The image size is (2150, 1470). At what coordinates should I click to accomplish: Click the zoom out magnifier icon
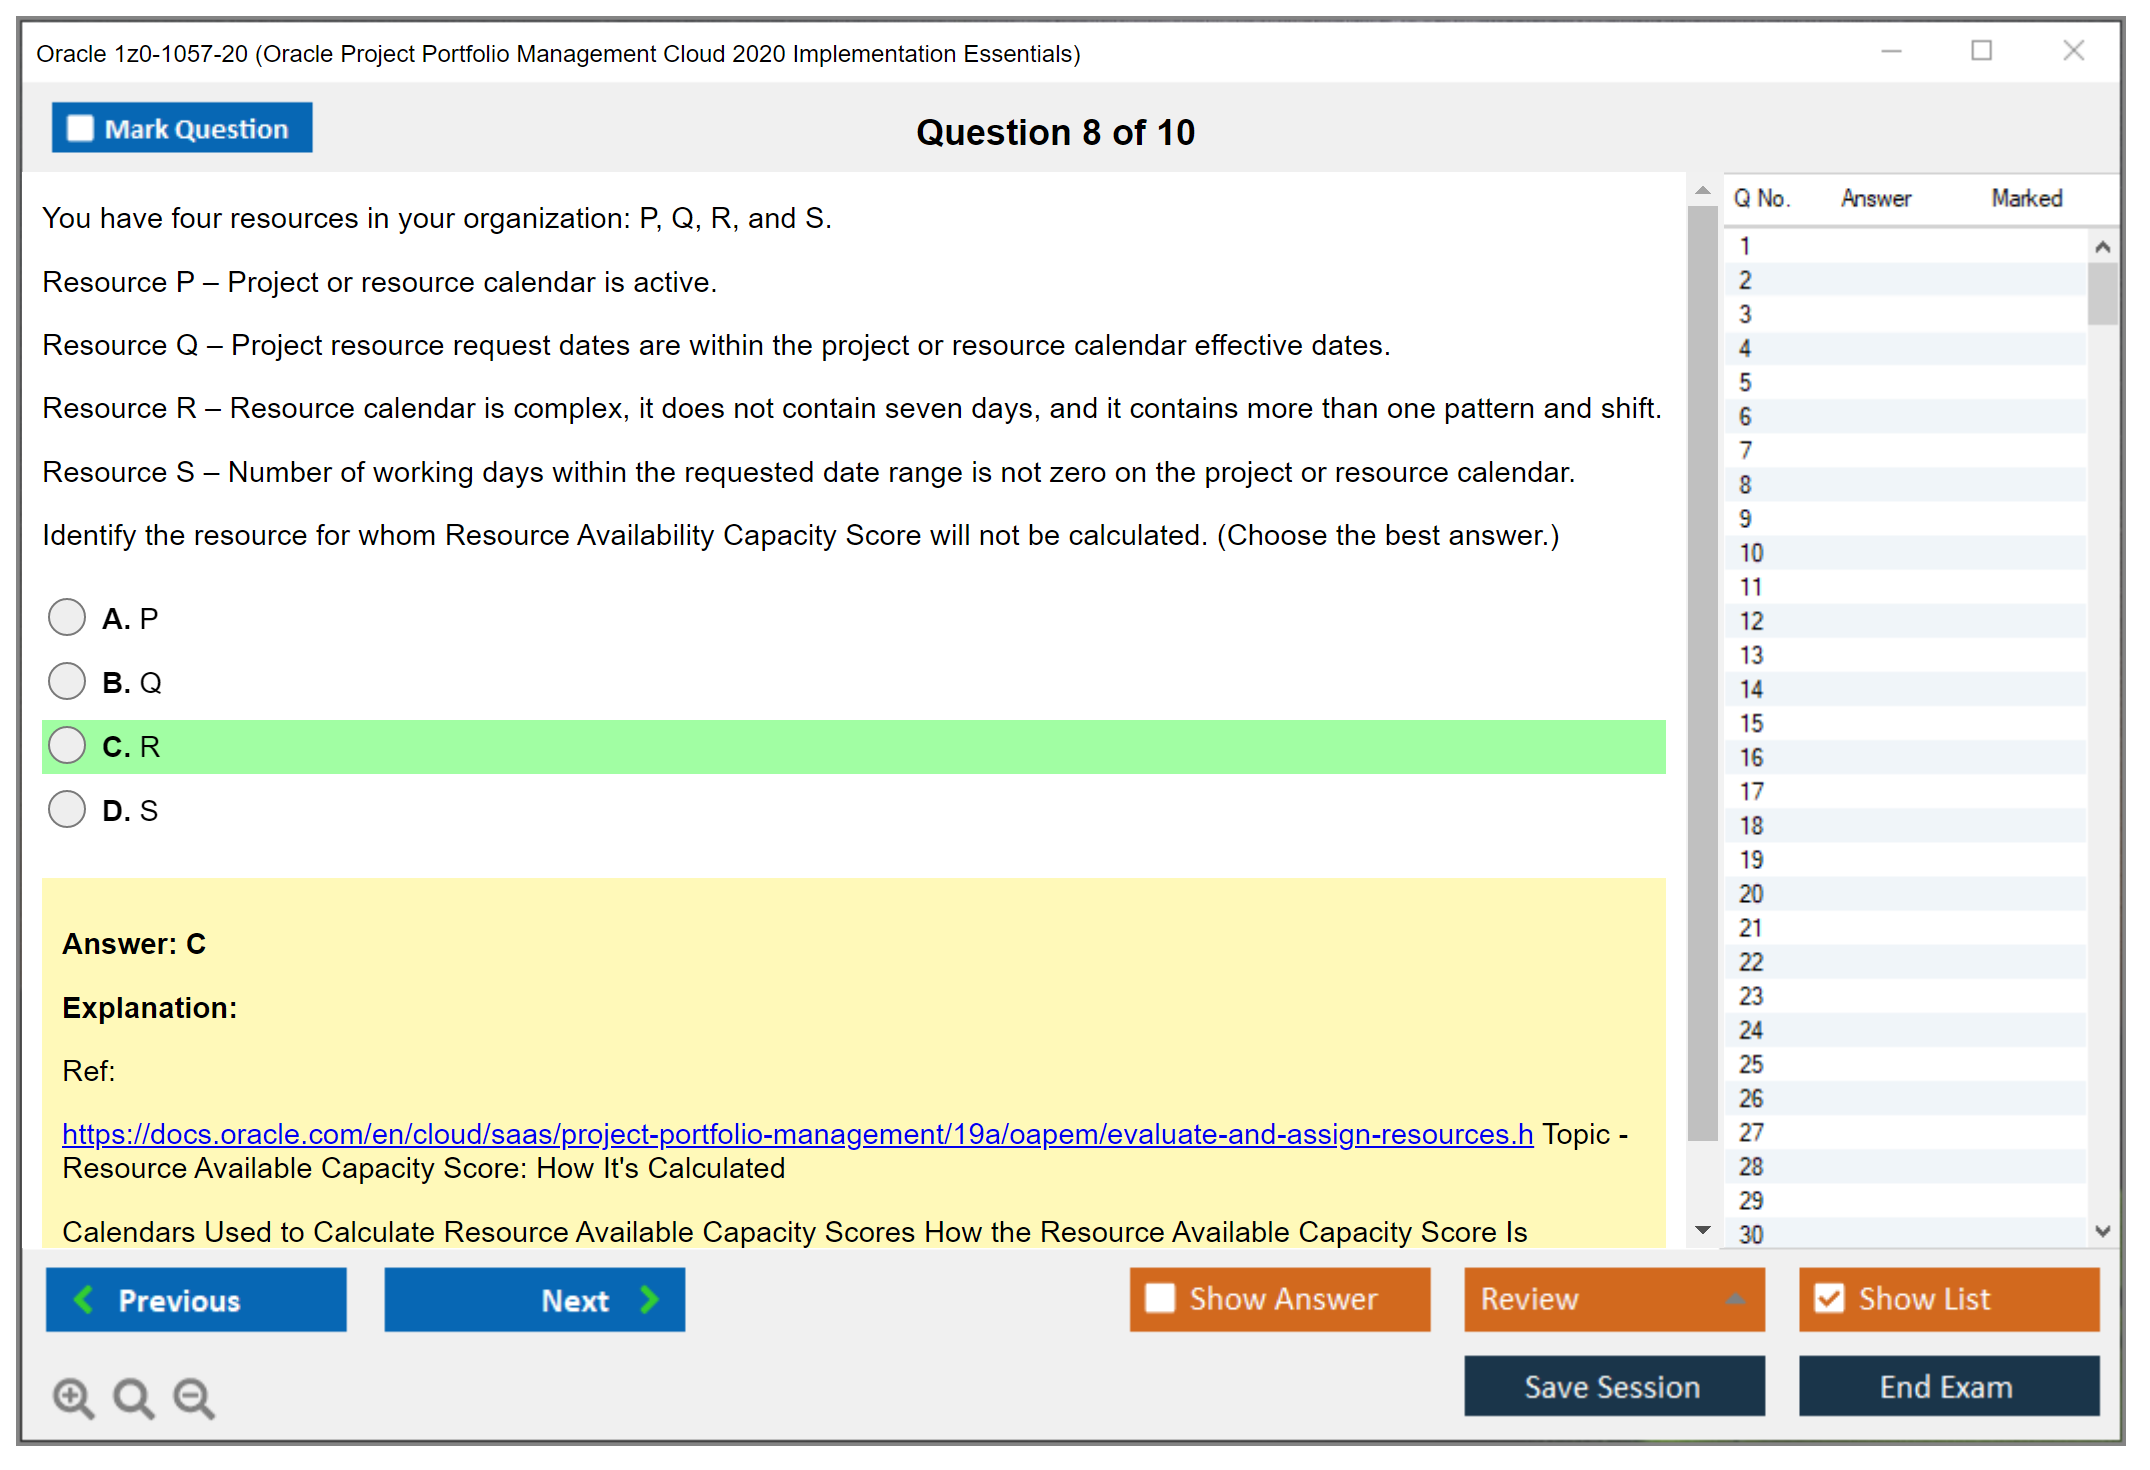tap(194, 1398)
